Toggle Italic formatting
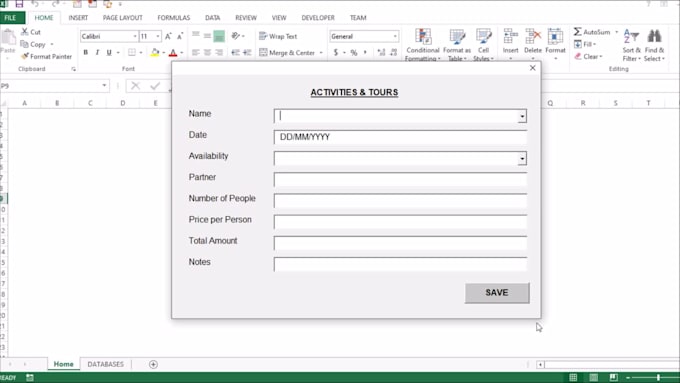The height and width of the screenshot is (383, 680). (x=97, y=52)
